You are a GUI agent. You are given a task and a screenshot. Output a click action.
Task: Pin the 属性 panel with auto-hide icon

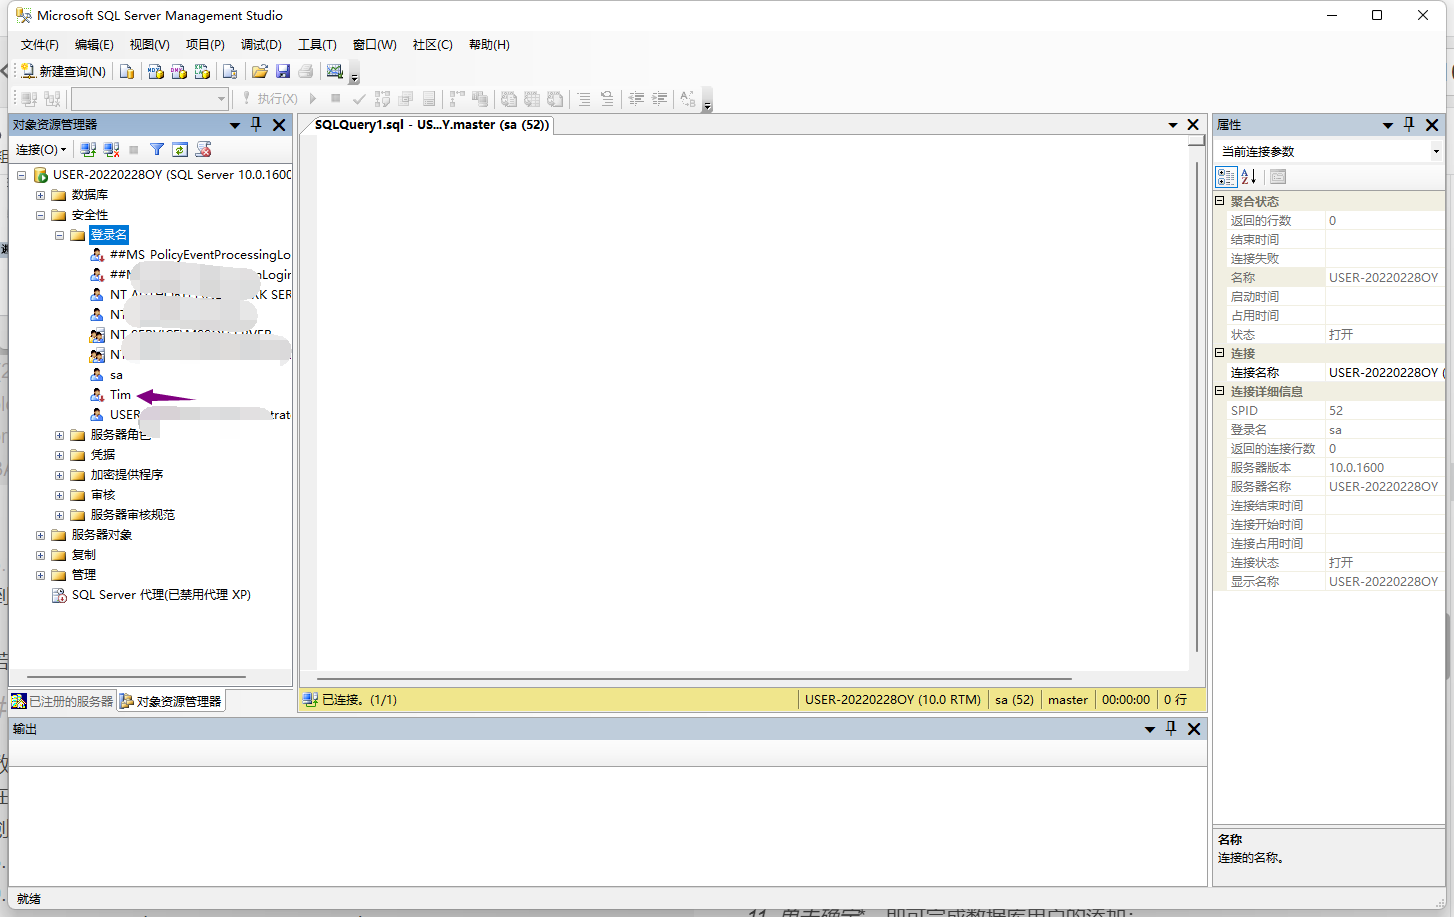pos(1409,125)
